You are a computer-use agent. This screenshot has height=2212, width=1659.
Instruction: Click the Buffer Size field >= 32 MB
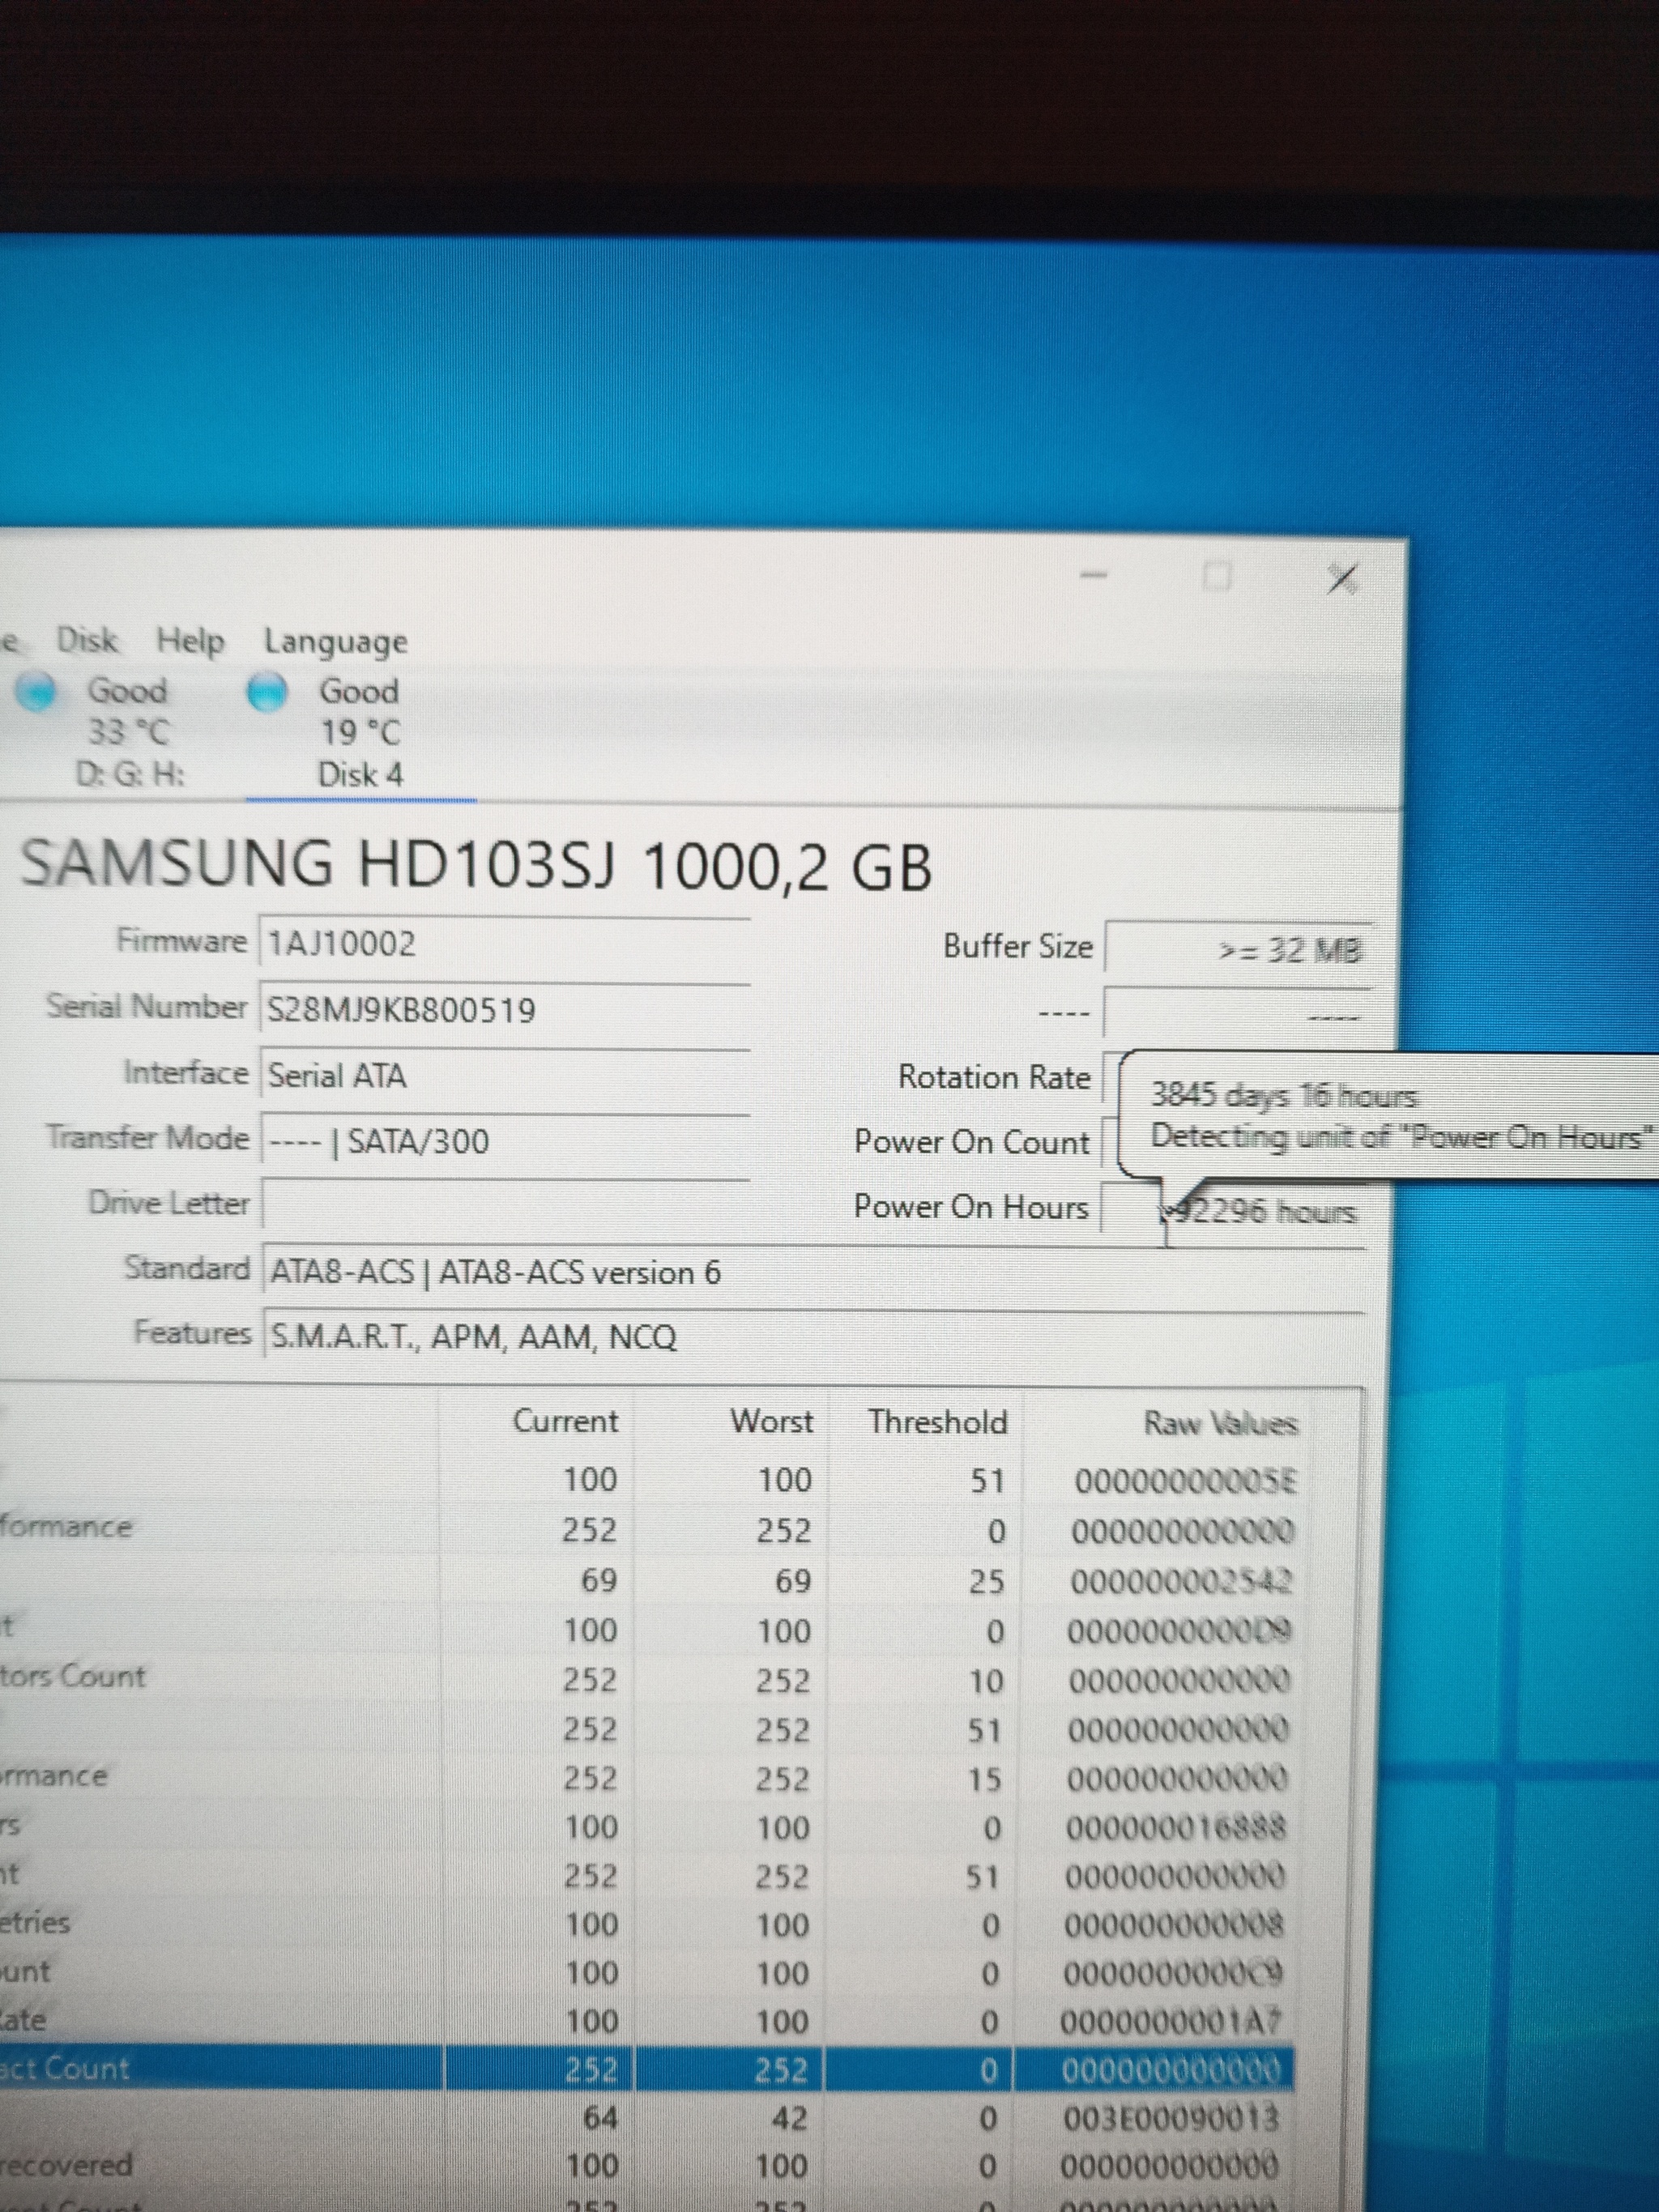1238,948
